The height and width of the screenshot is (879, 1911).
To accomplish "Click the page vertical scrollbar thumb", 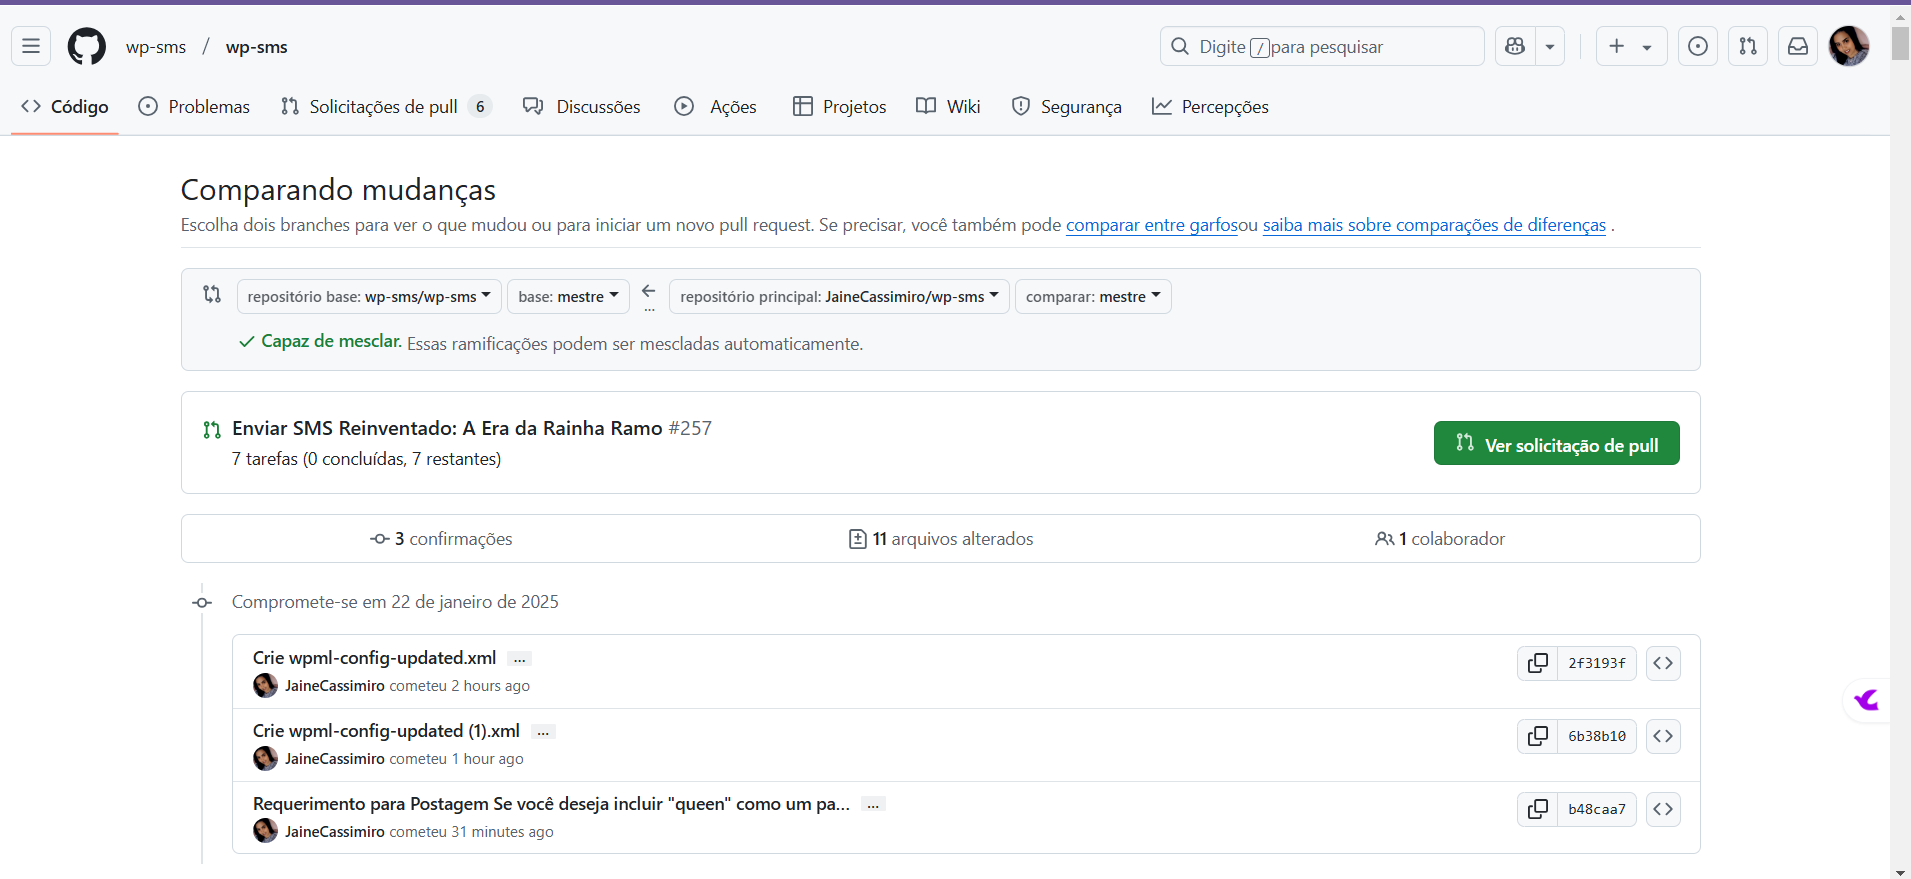I will click(x=1900, y=43).
